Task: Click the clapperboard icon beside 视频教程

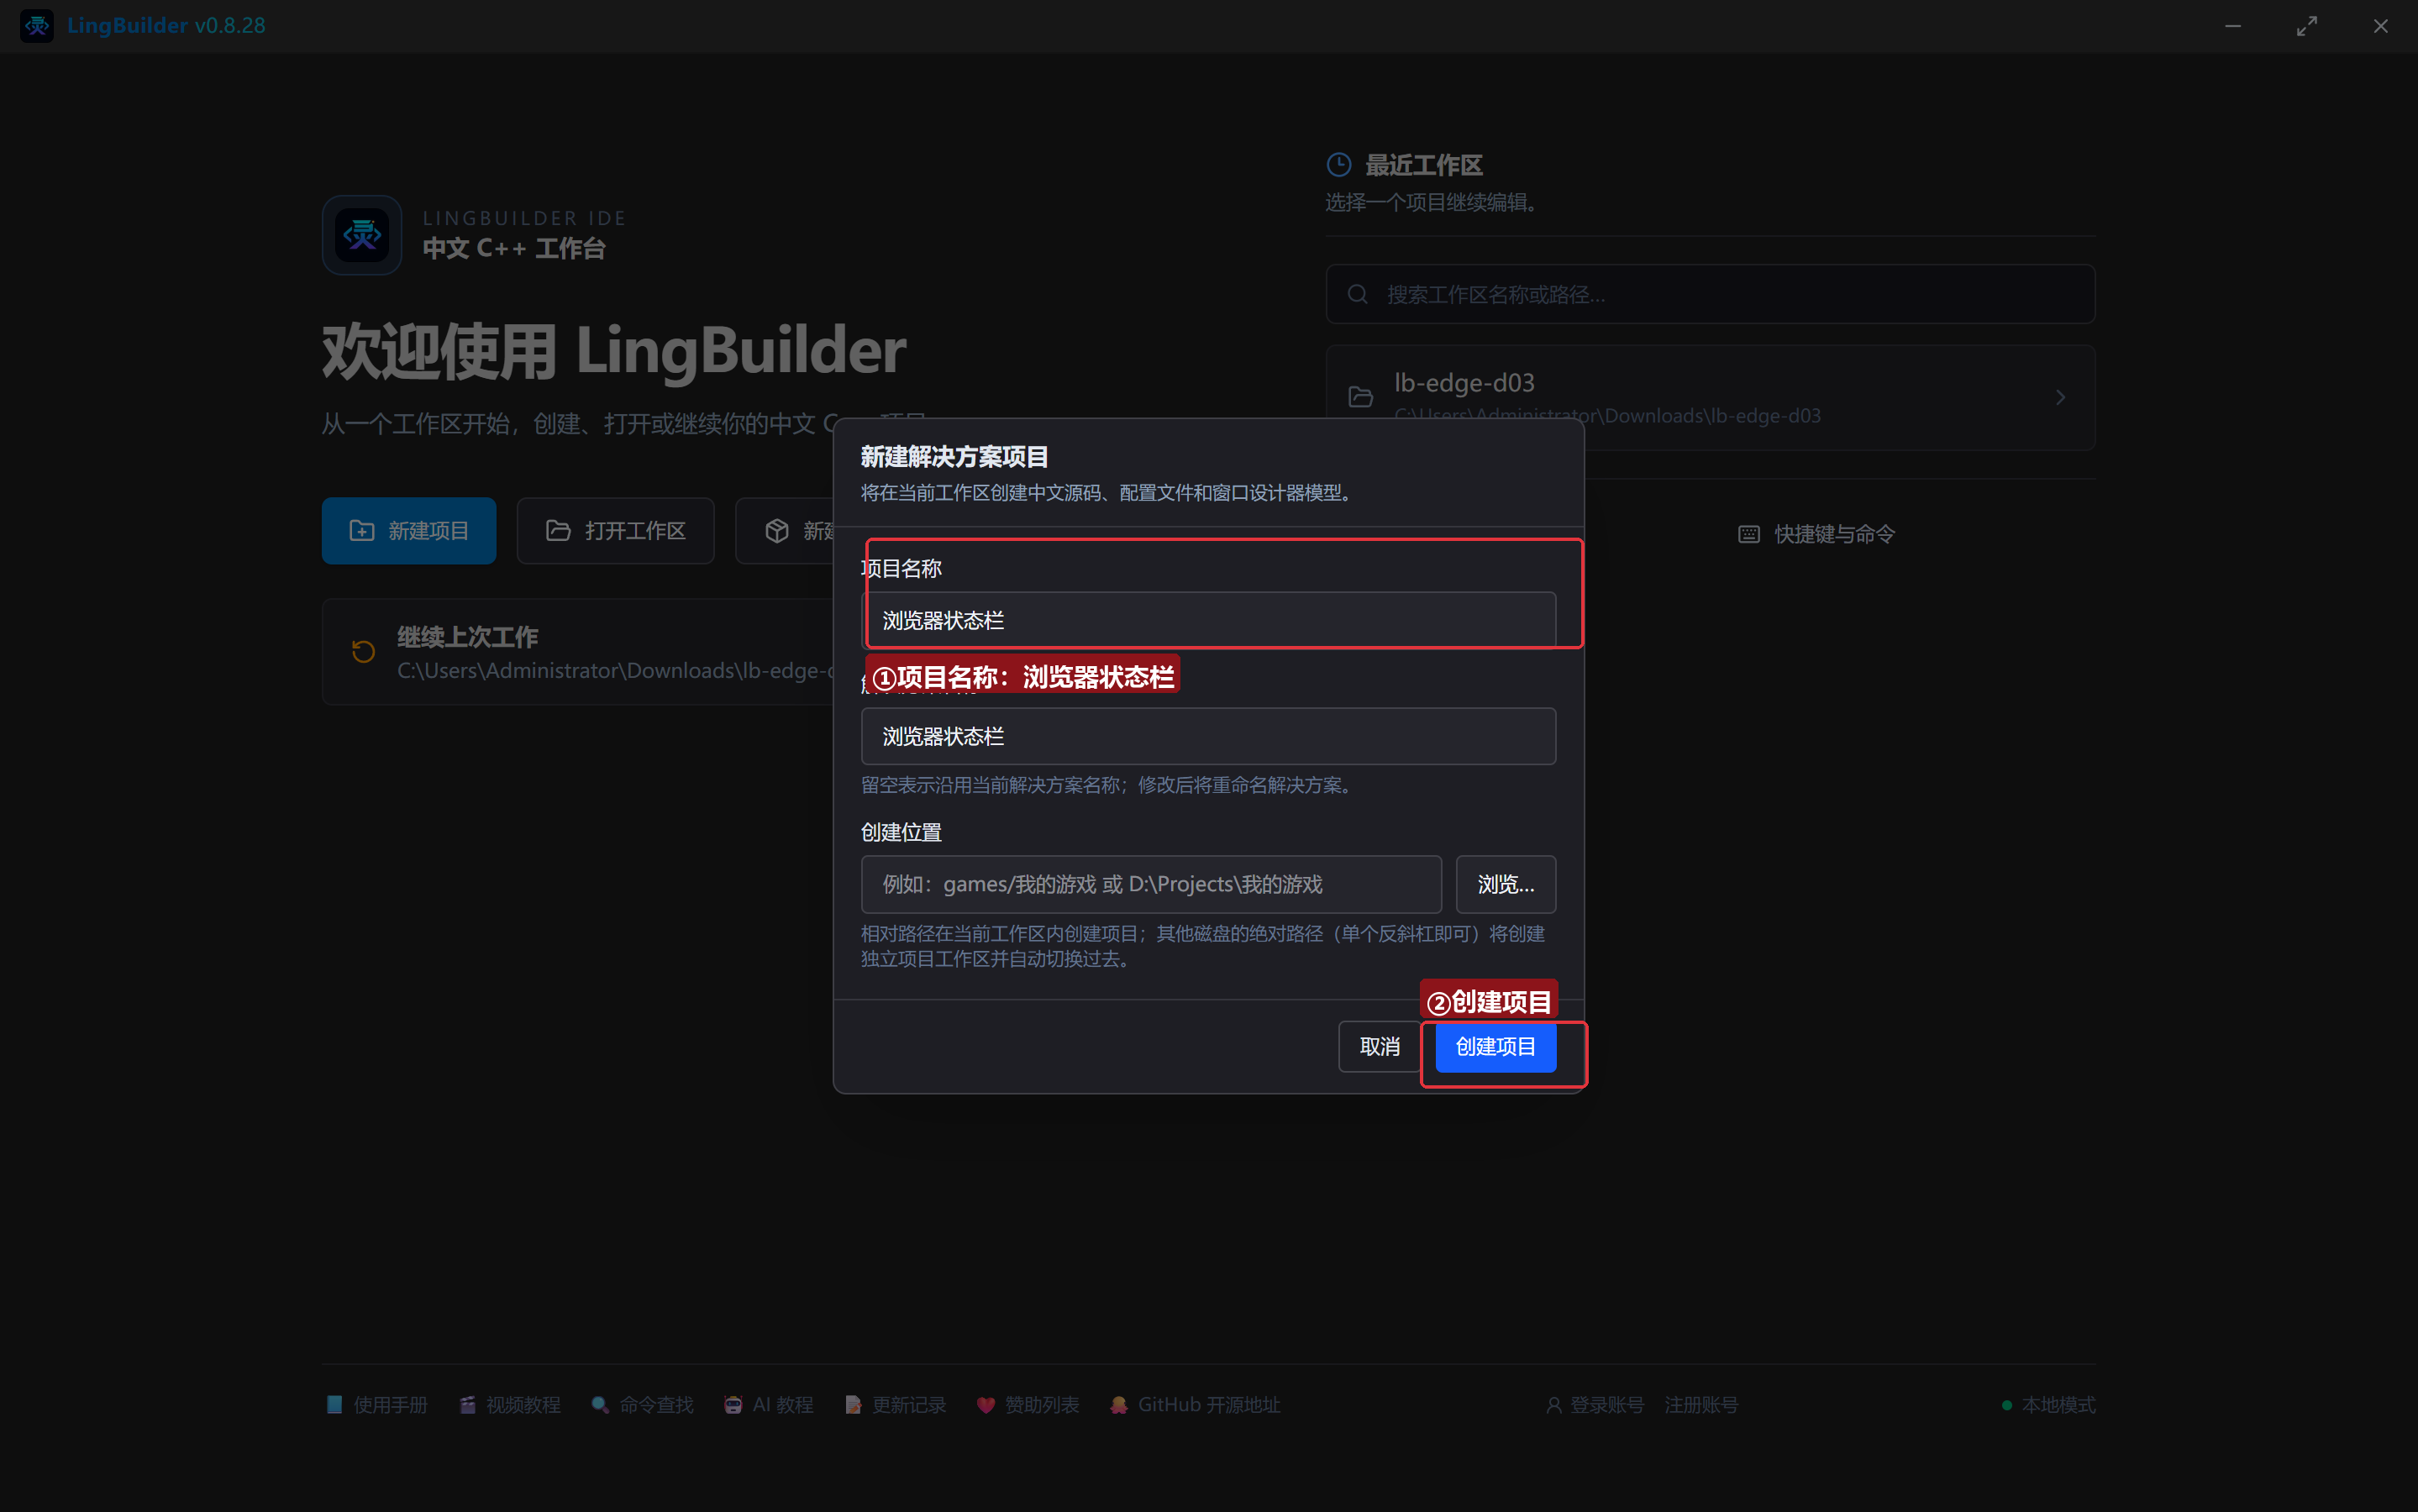Action: (467, 1405)
